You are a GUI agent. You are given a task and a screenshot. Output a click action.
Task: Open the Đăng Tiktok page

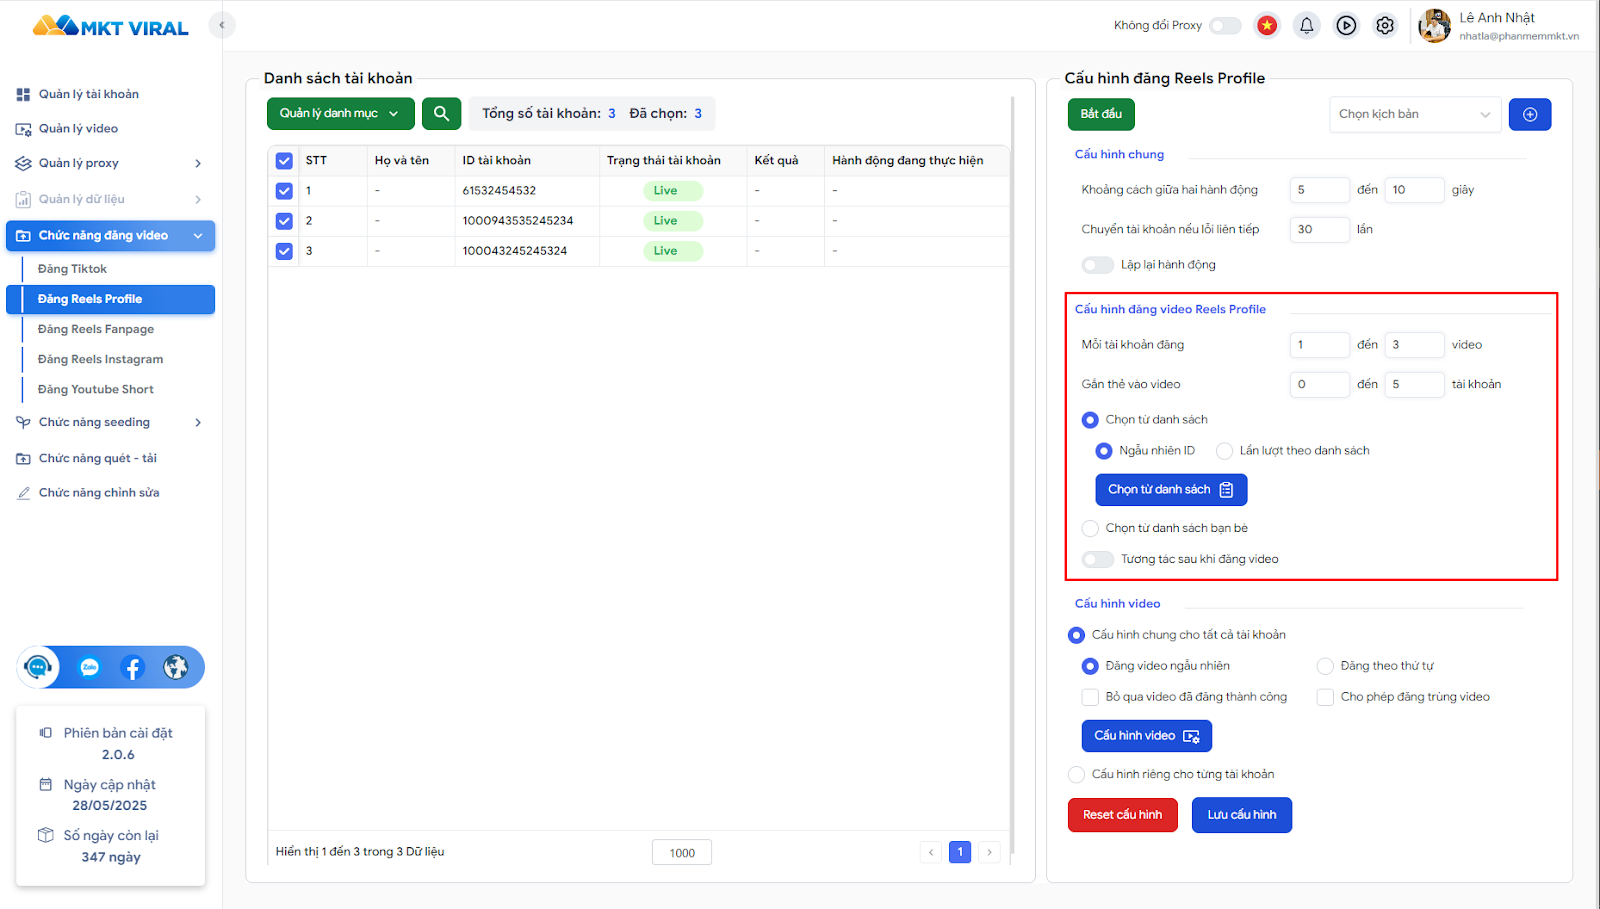[72, 269]
